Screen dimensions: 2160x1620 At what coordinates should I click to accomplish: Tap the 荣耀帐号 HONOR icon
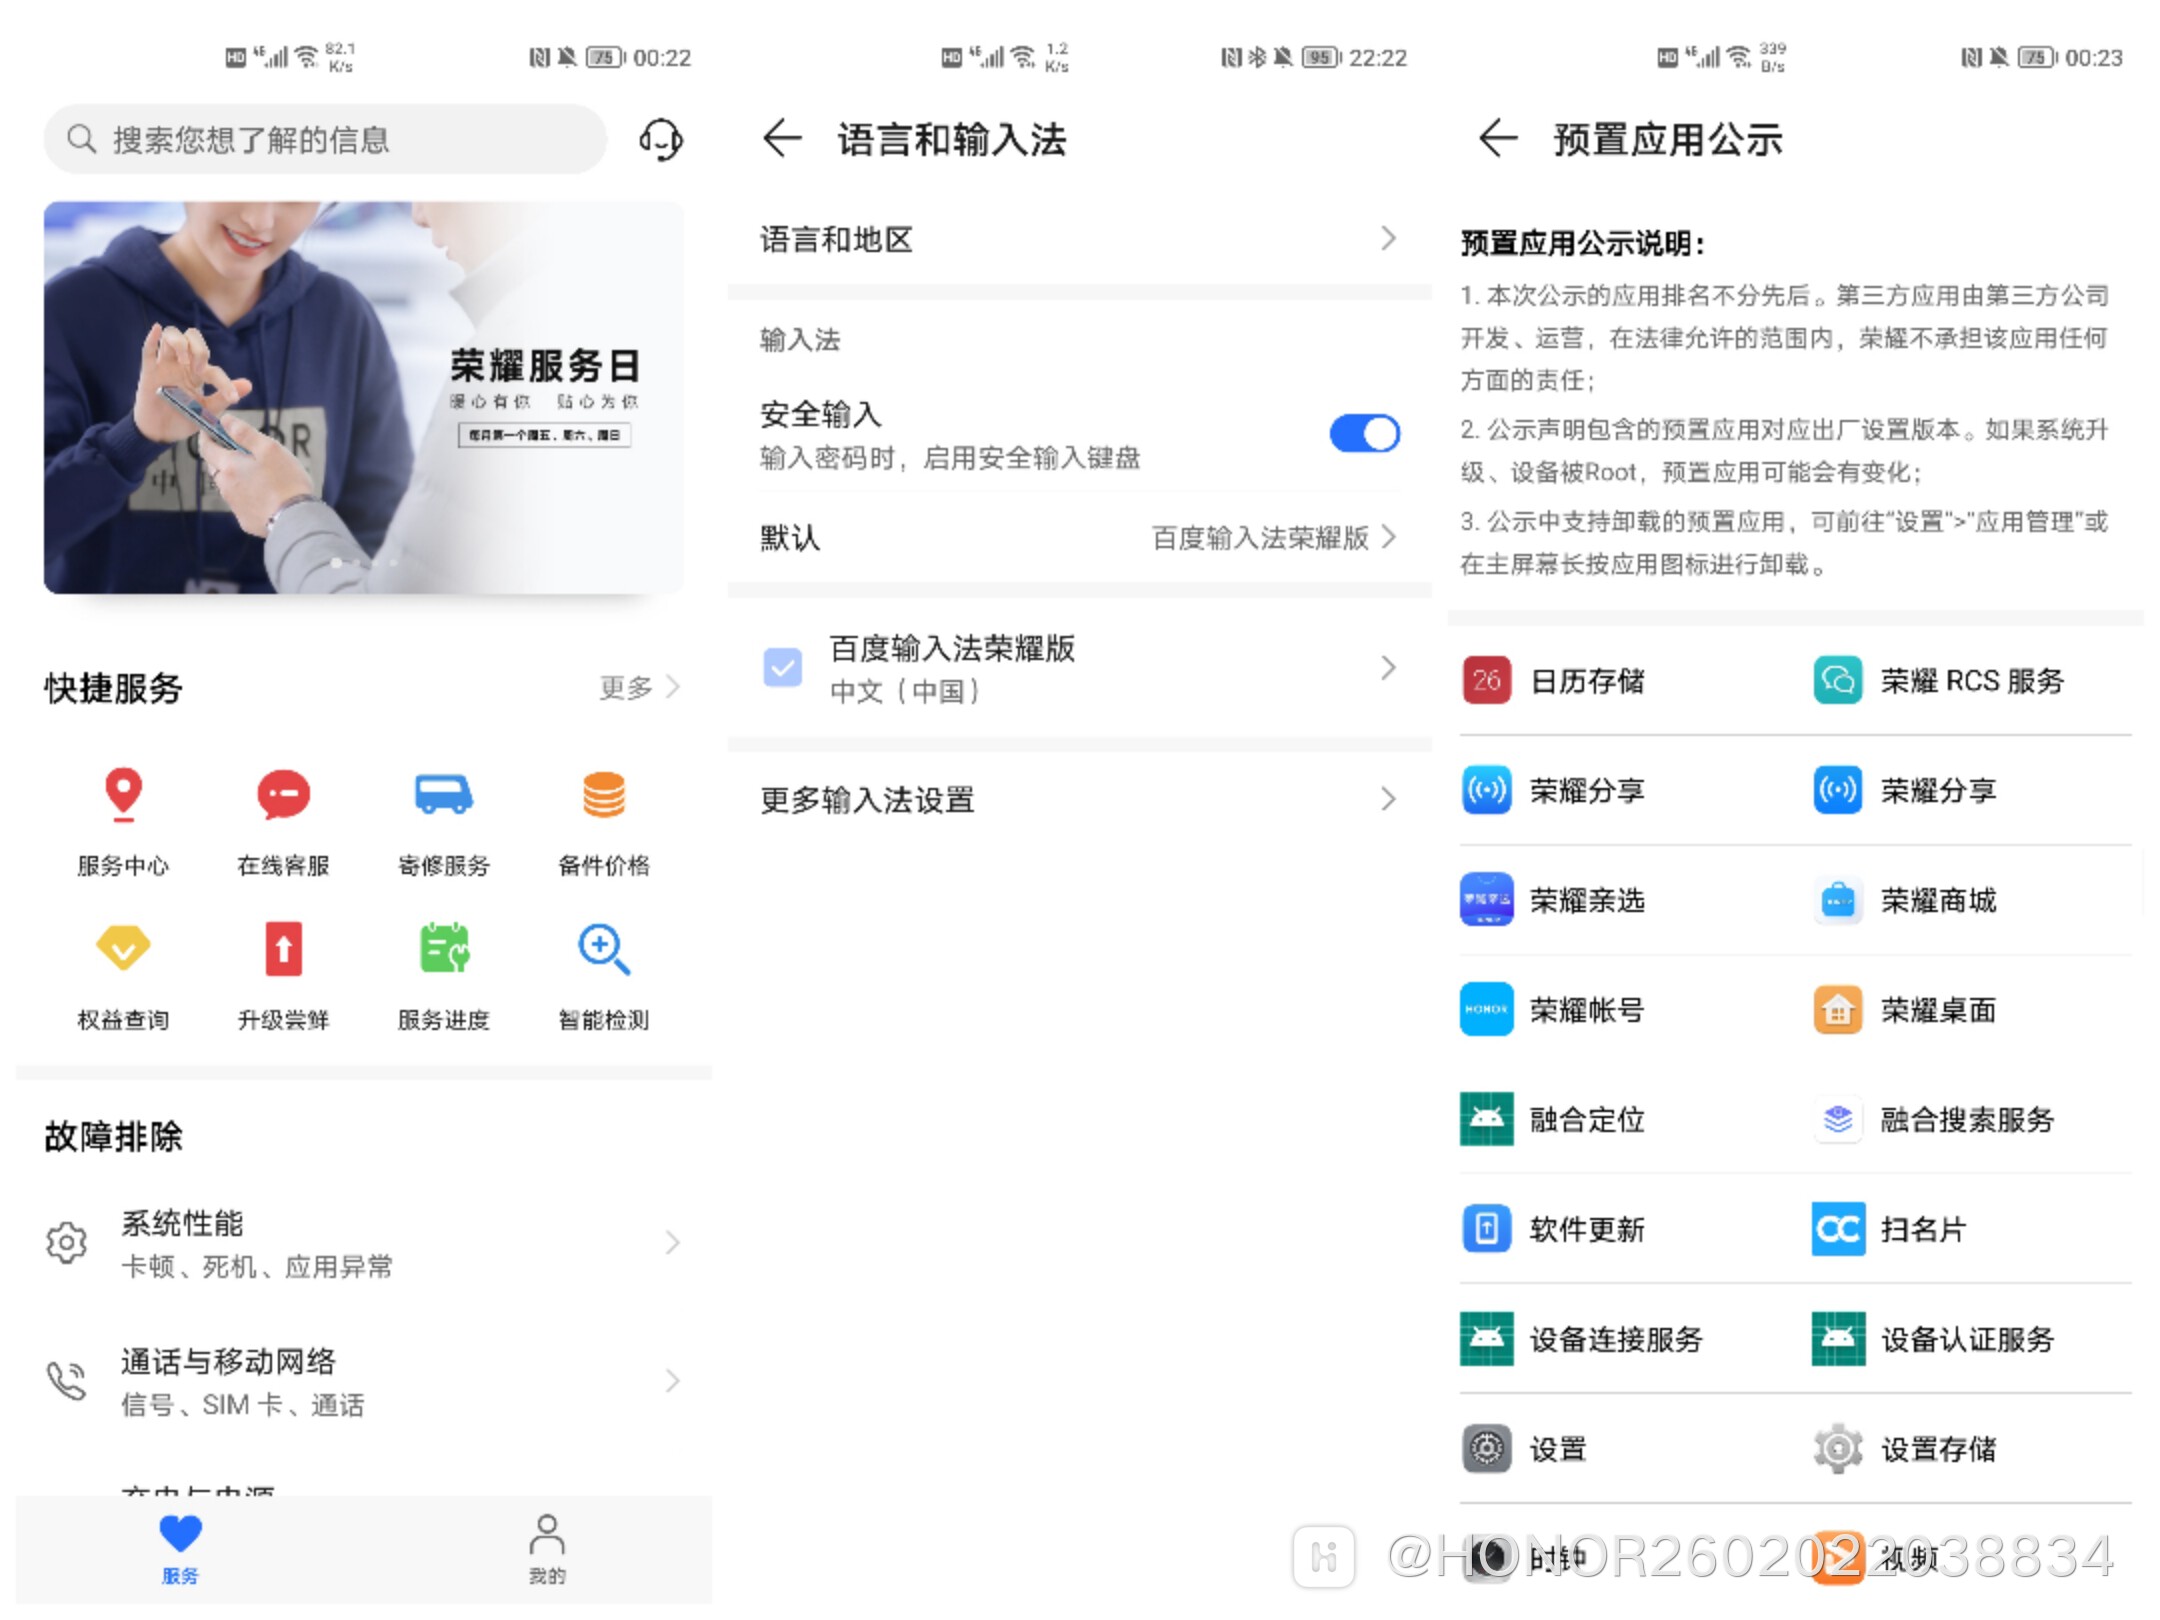(x=1486, y=1010)
